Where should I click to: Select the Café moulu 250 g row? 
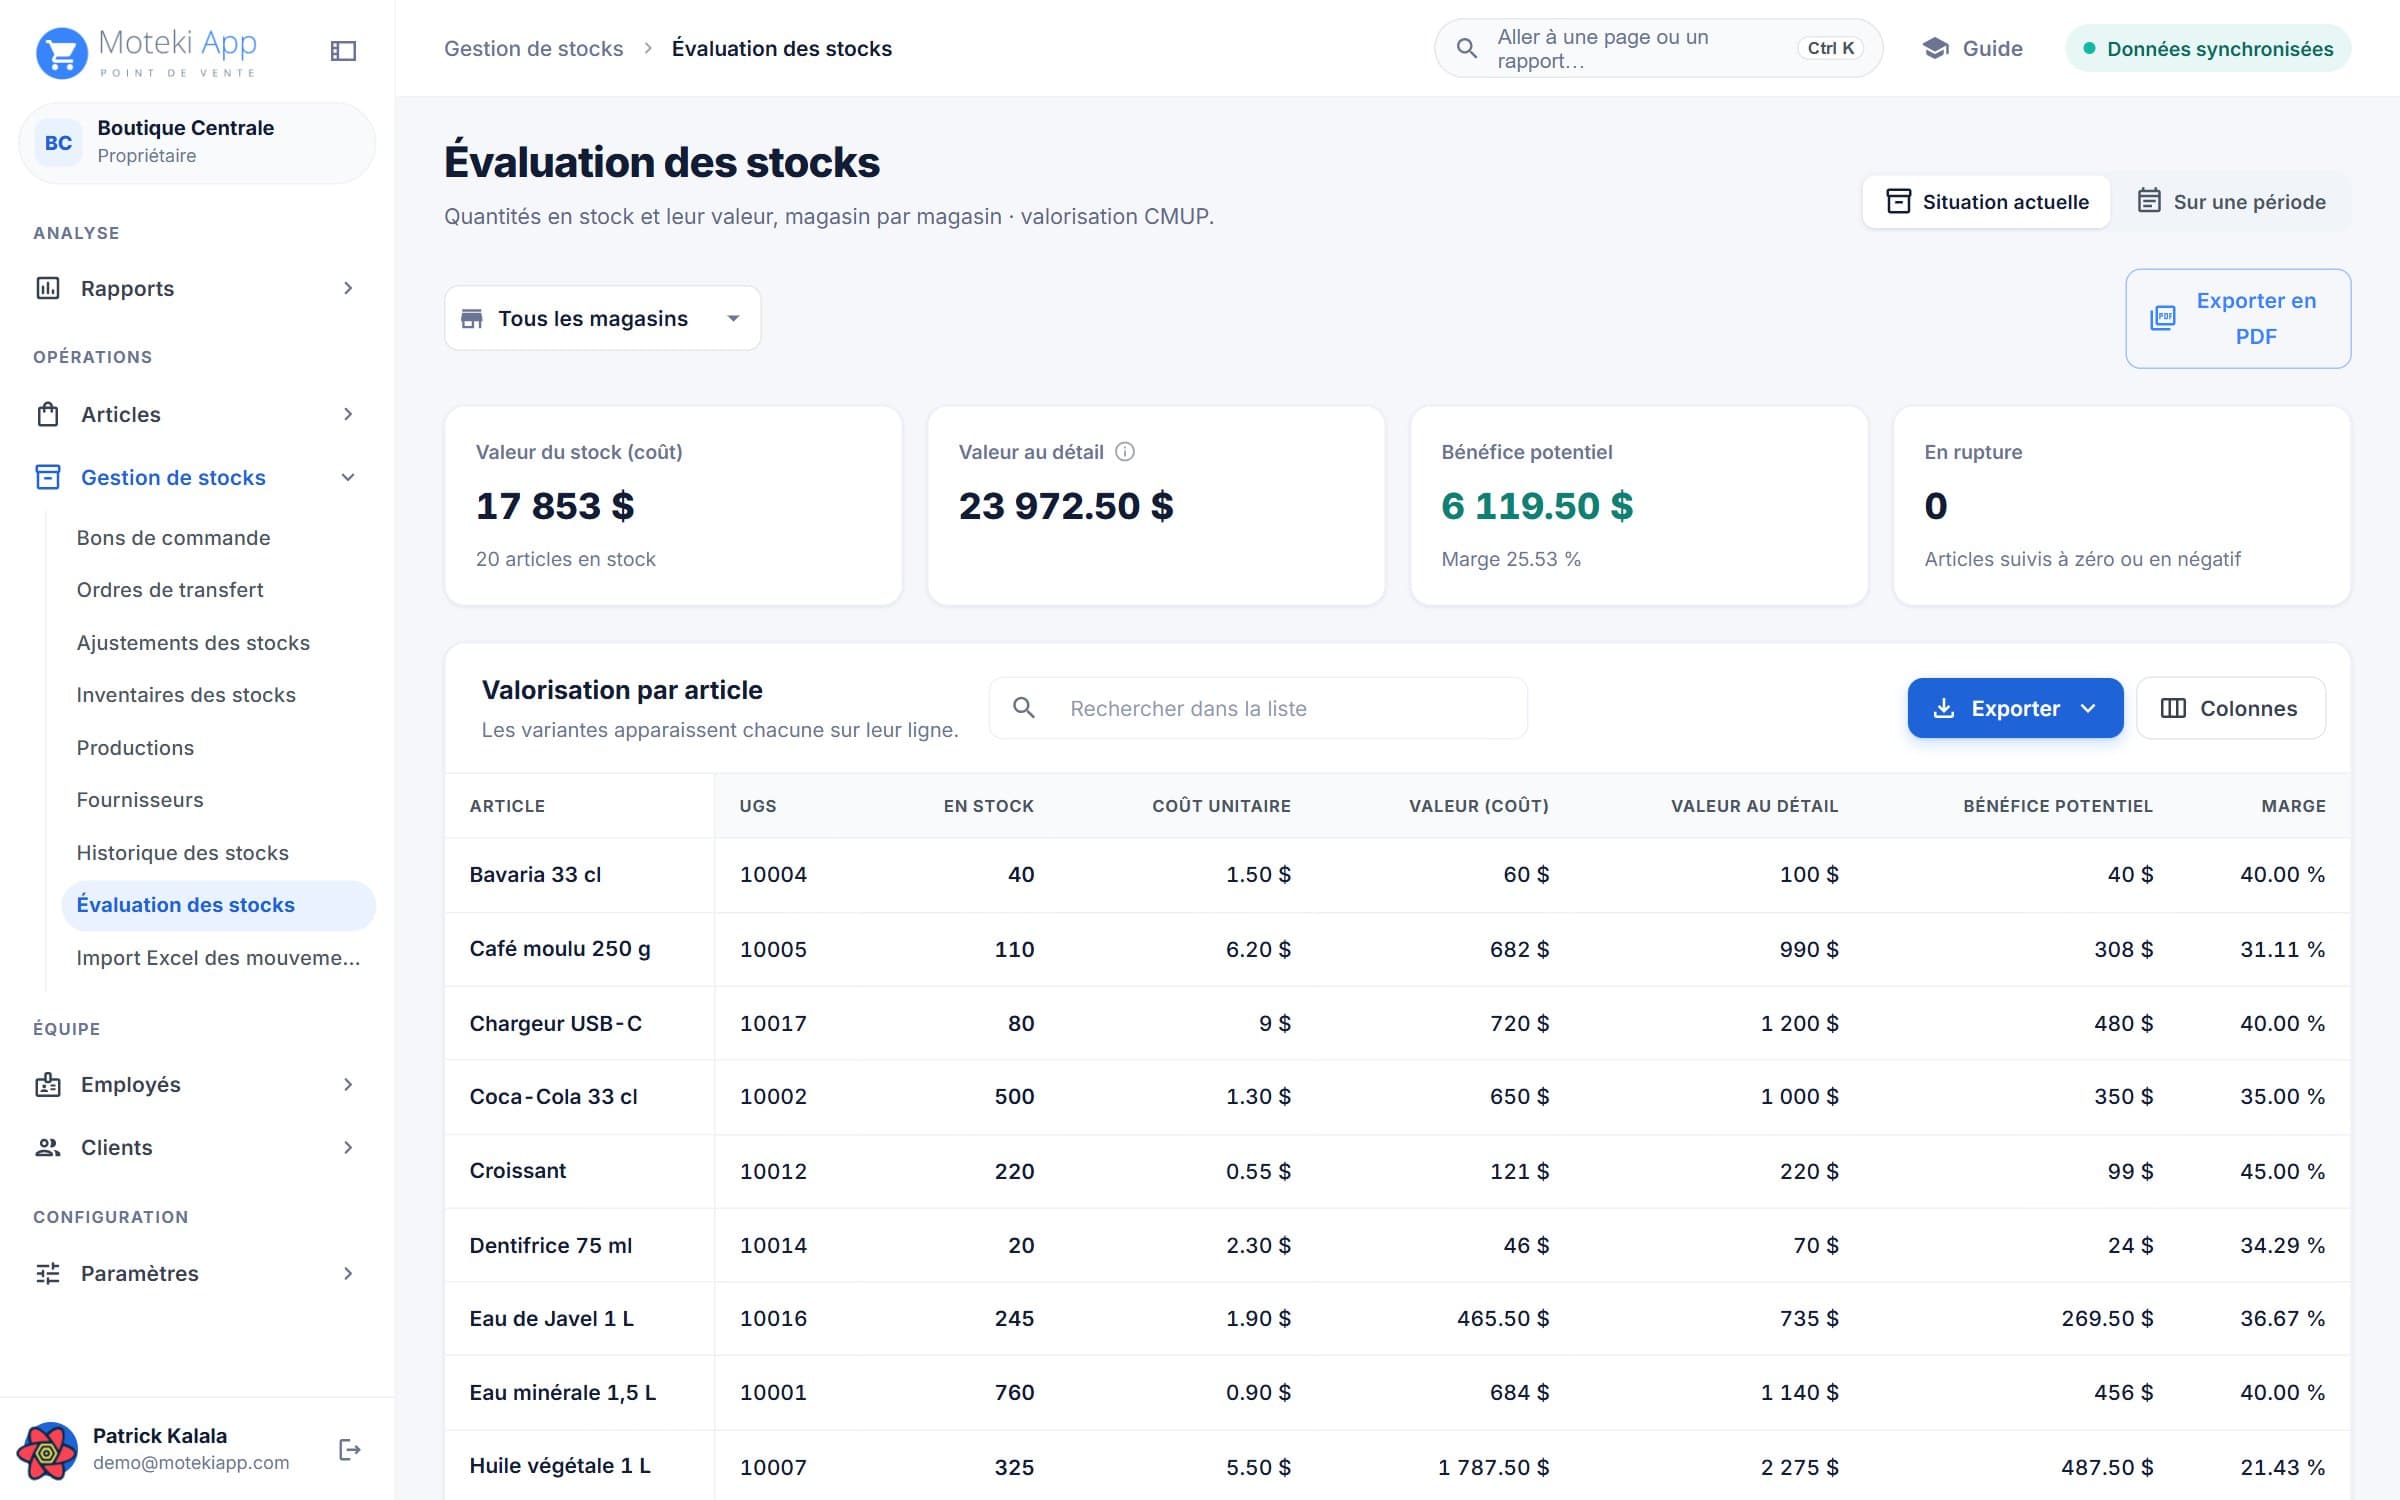tap(1397, 949)
